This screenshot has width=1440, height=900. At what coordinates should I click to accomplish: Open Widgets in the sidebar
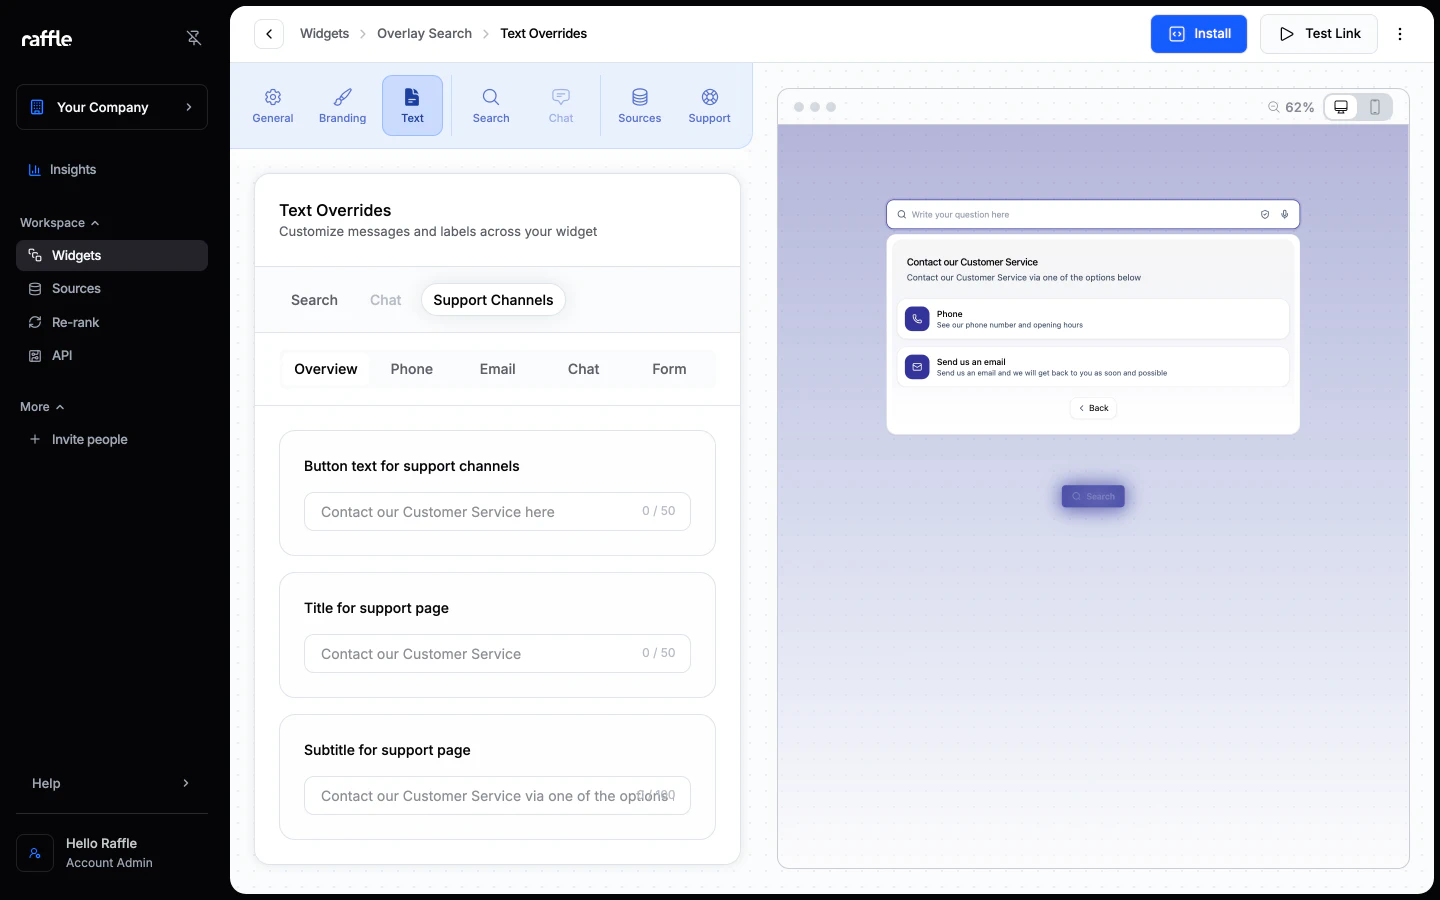[x=112, y=255]
